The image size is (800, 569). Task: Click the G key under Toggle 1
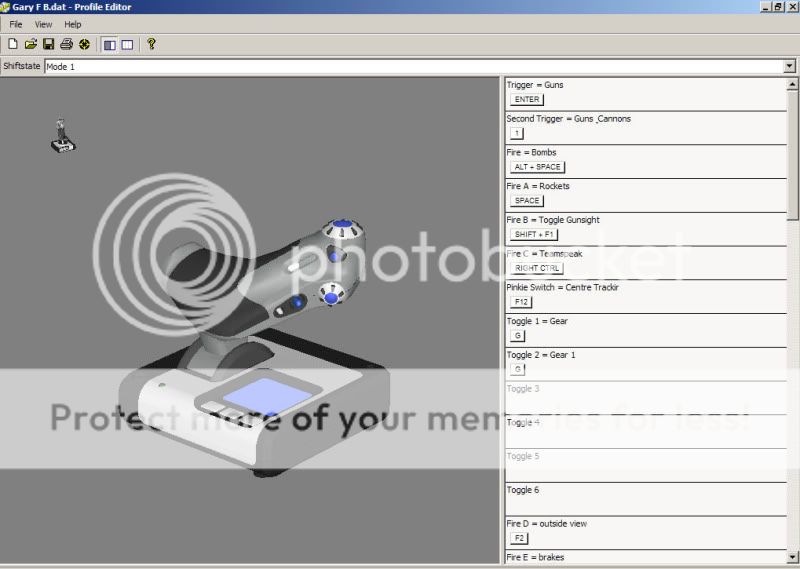pos(517,335)
